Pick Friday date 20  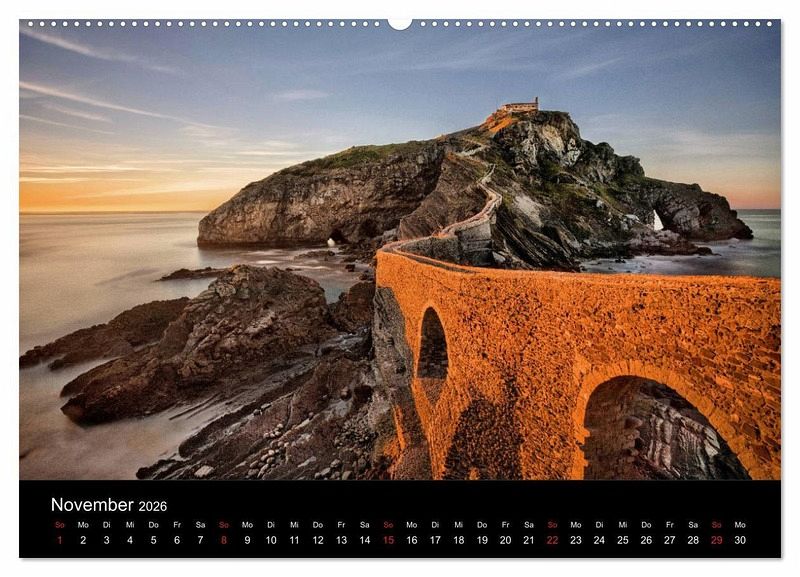[505, 540]
